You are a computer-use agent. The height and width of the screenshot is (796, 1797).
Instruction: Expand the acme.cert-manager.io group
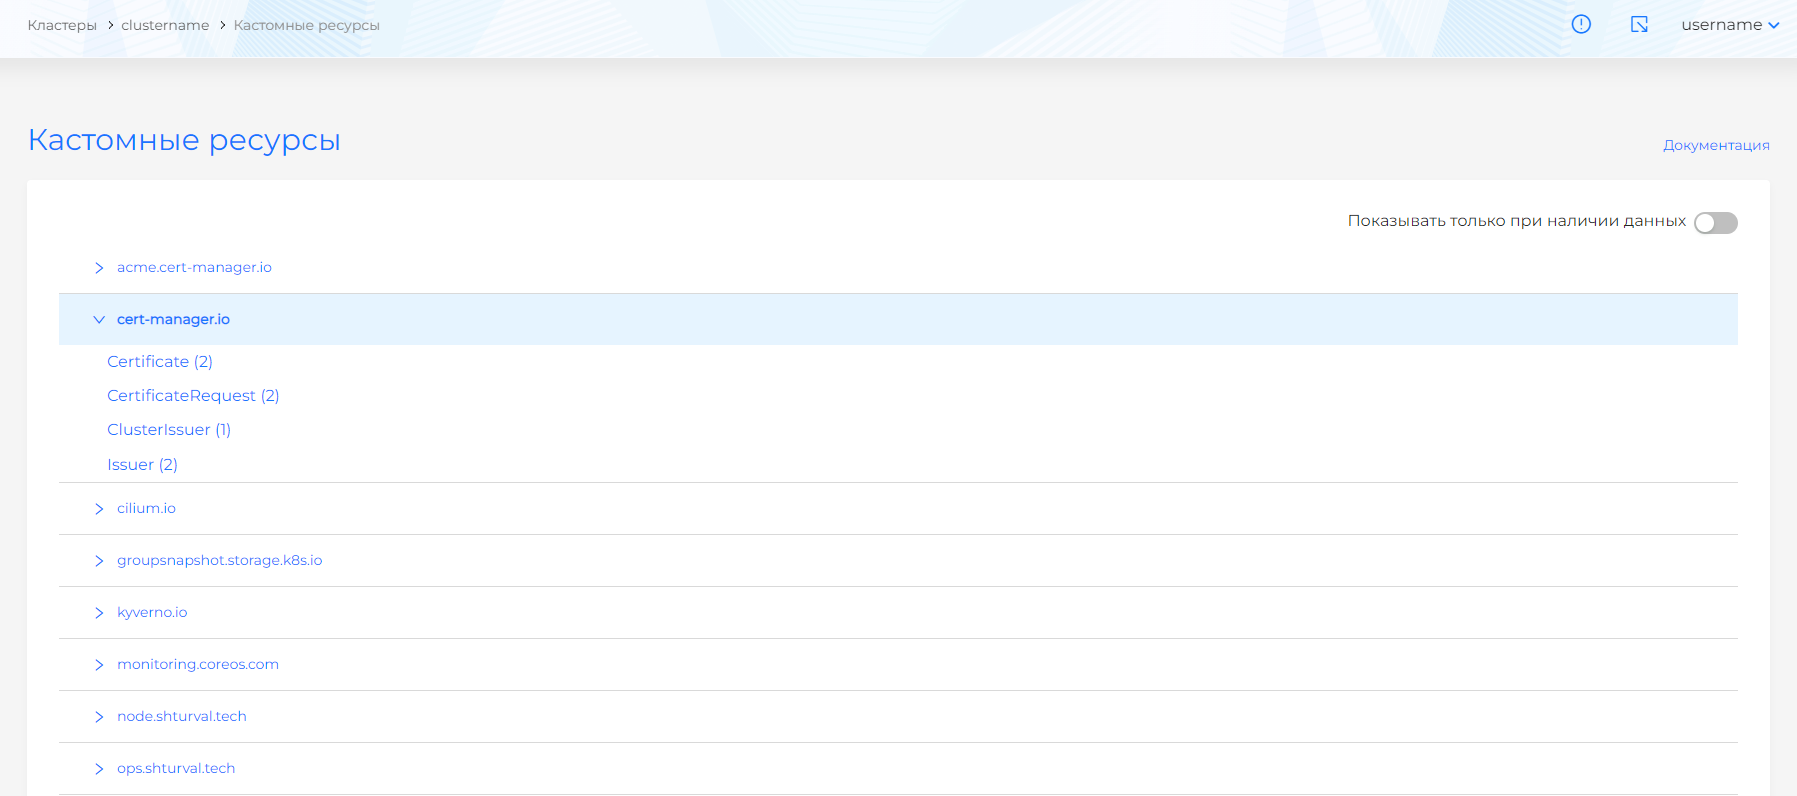99,268
